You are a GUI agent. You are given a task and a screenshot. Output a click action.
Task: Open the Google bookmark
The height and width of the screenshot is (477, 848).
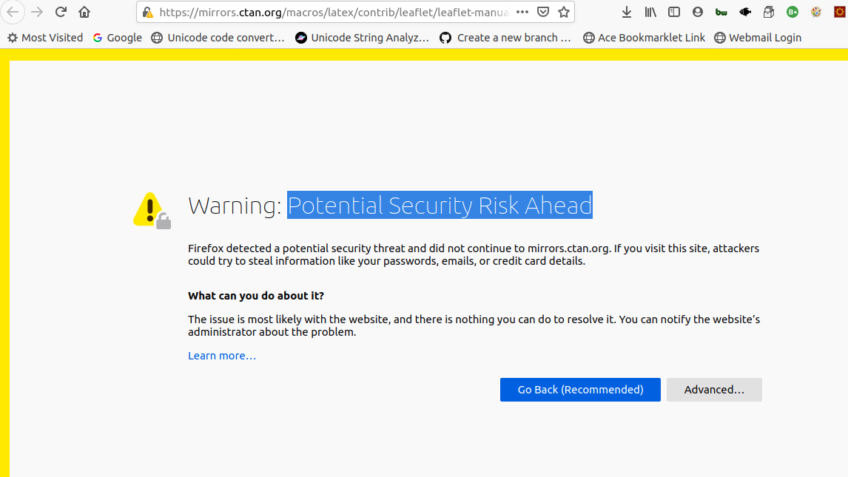[x=117, y=38]
